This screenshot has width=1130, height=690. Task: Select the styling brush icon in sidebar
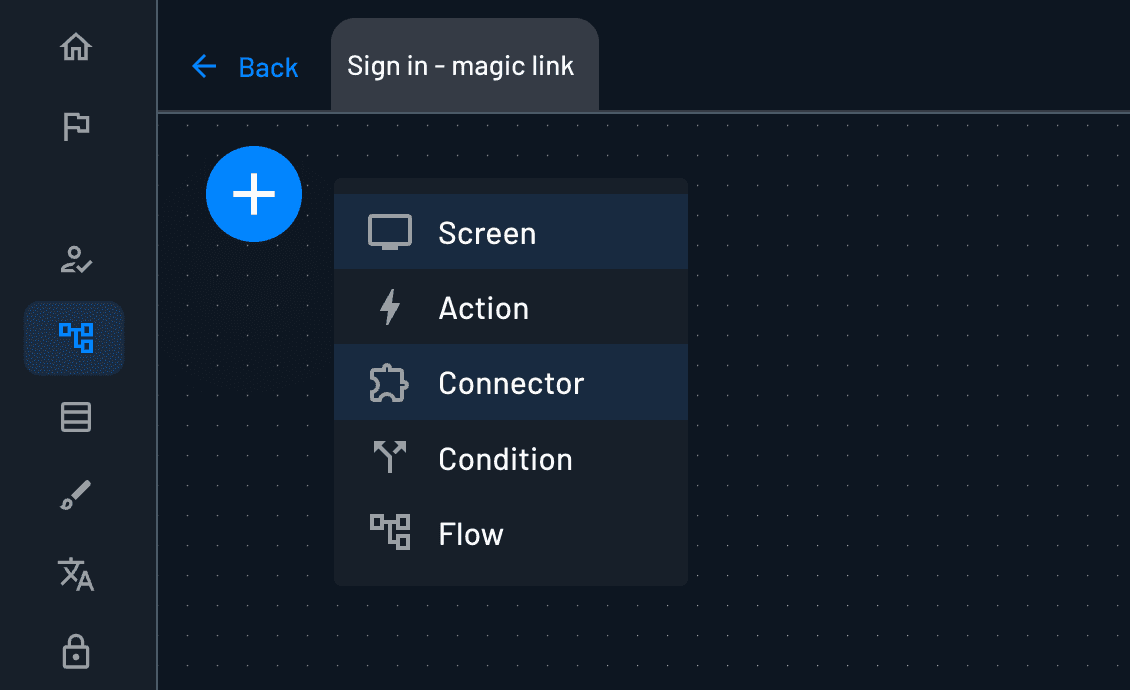pos(75,493)
